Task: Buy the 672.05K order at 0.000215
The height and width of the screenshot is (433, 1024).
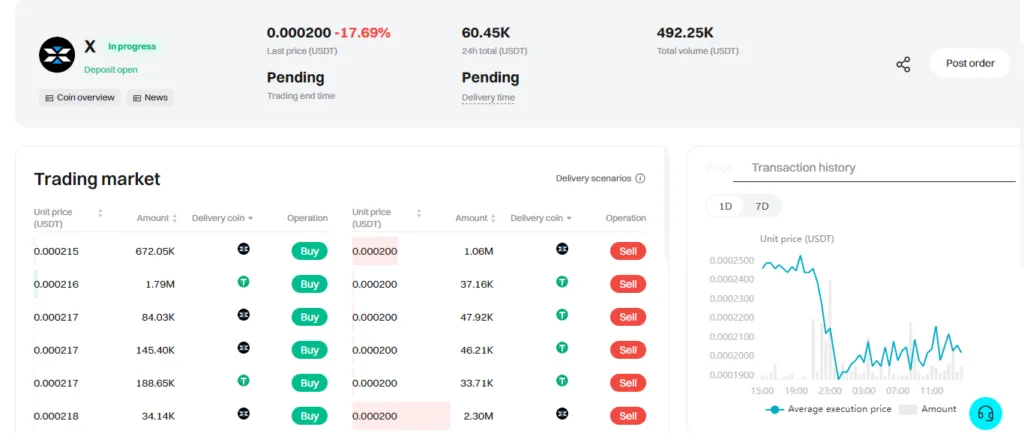Action: click(310, 251)
